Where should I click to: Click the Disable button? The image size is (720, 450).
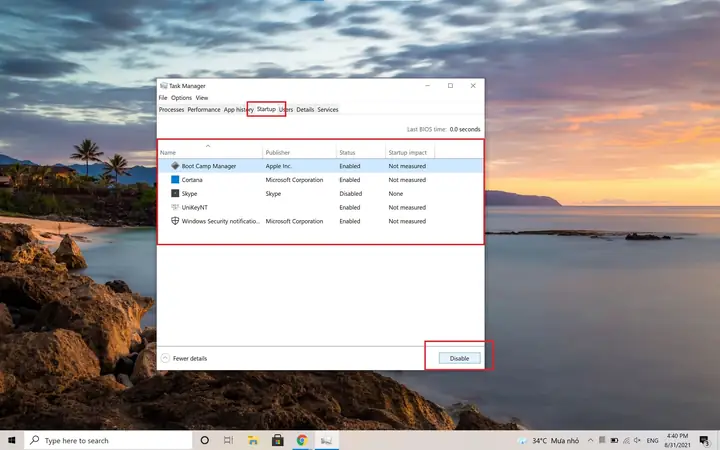[x=459, y=358]
